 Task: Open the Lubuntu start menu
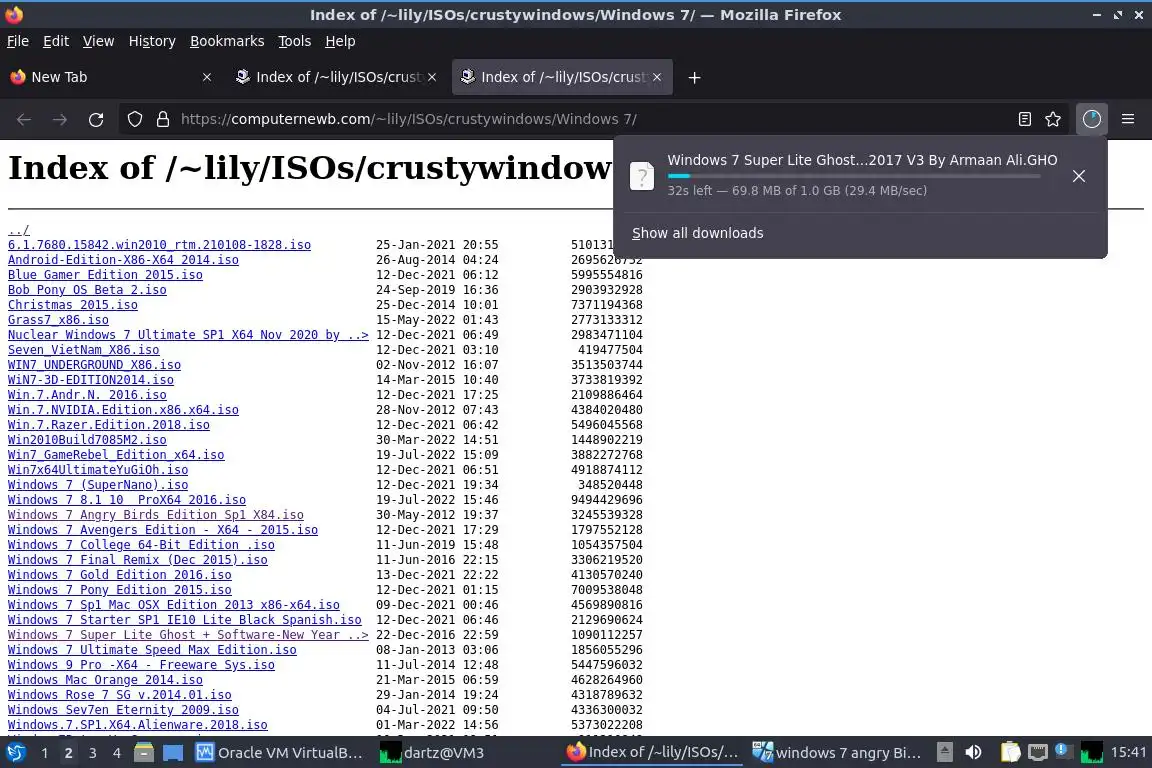(15, 753)
